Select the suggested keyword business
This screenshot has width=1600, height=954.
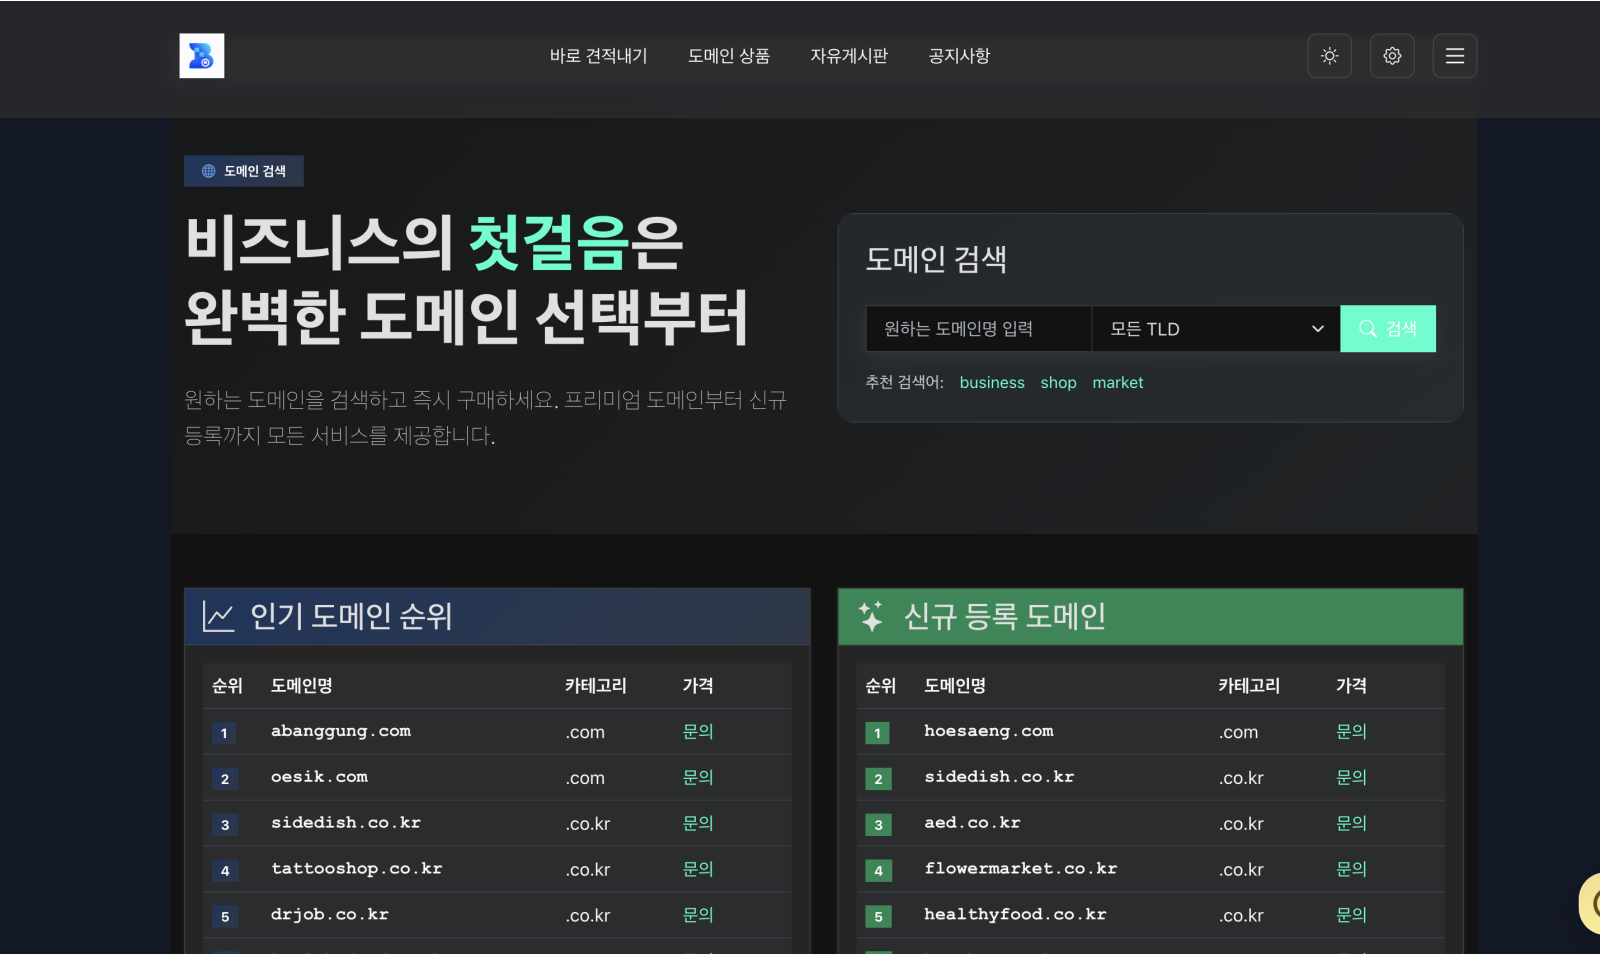click(x=991, y=383)
